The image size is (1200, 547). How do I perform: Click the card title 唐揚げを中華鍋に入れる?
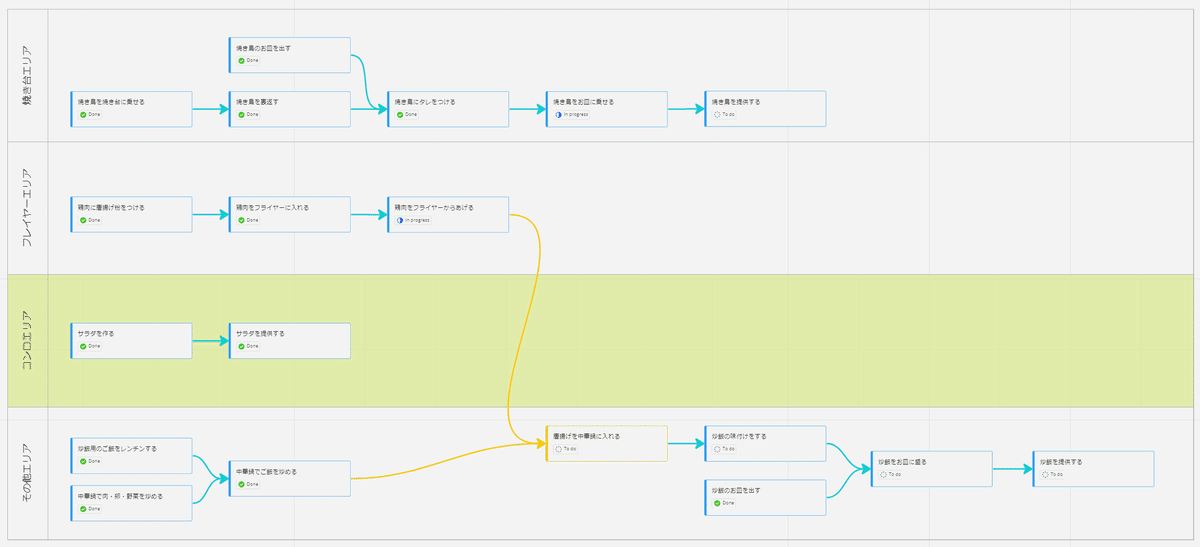pos(587,437)
